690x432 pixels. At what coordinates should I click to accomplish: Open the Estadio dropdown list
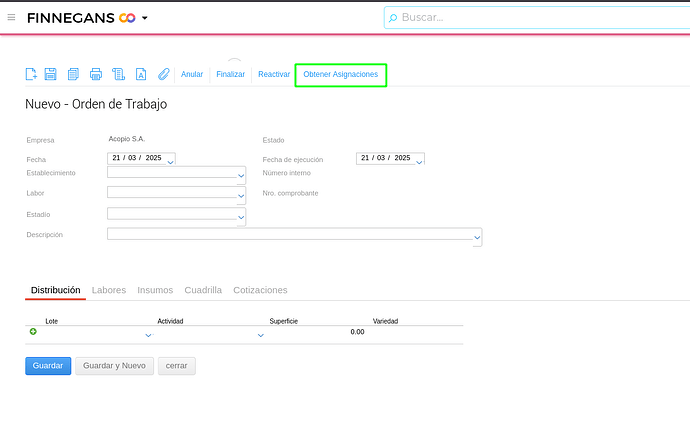241,219
